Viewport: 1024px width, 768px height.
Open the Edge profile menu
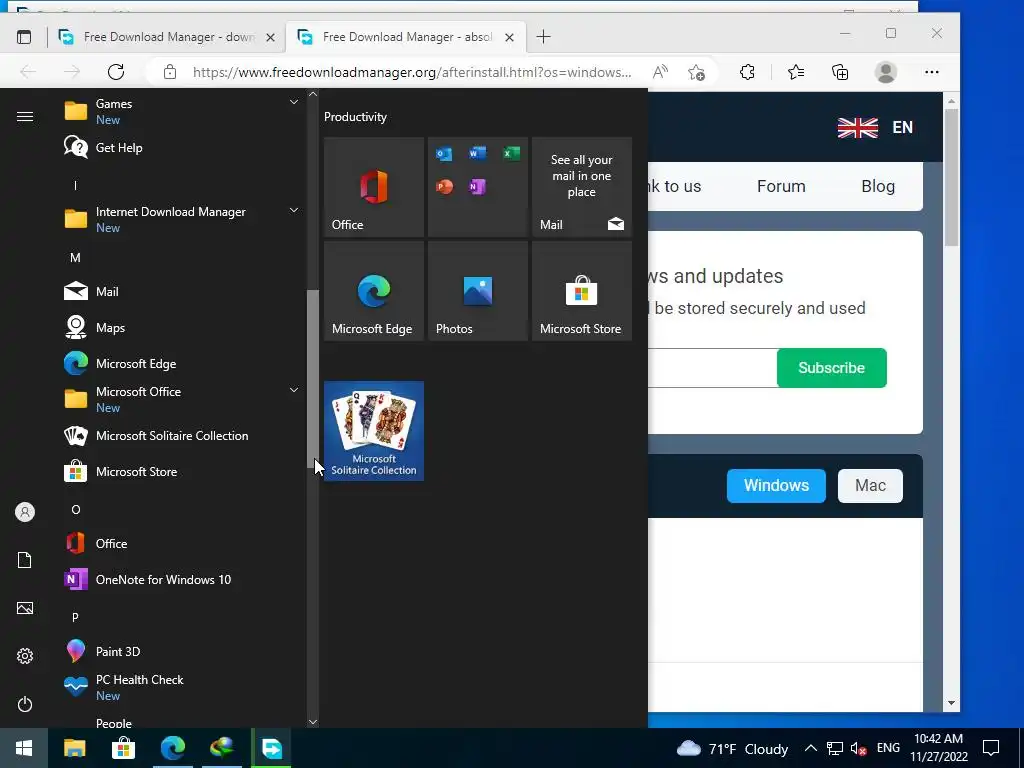click(x=886, y=72)
